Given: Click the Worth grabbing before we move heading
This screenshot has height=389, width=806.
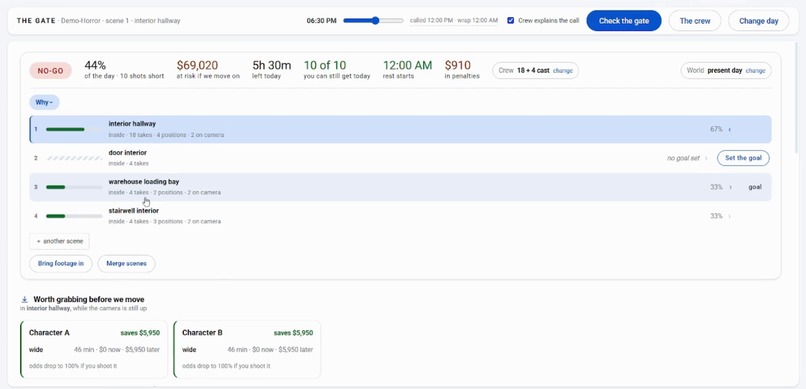Looking at the screenshot, I should (89, 299).
